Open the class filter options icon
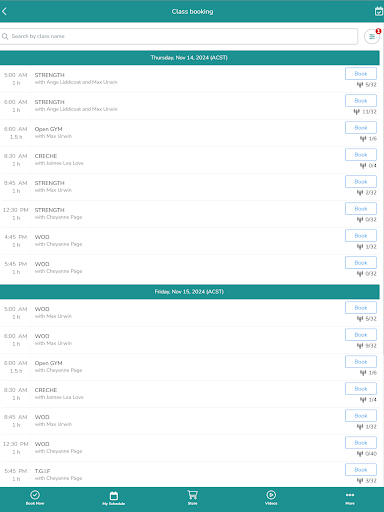 click(372, 37)
